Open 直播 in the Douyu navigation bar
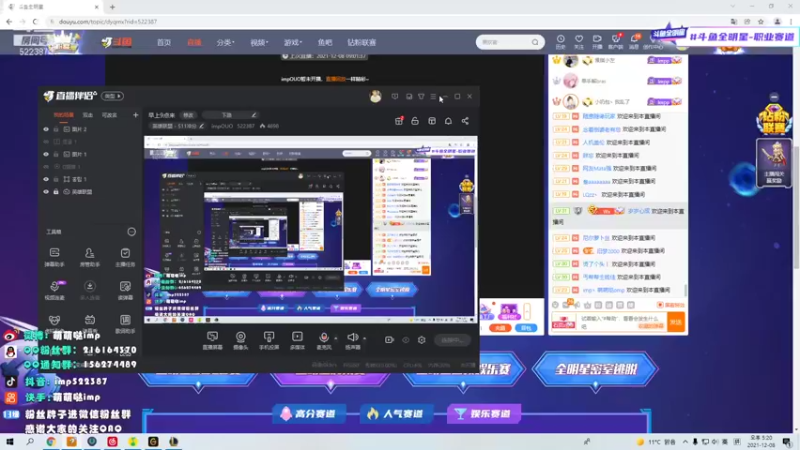 [x=194, y=42]
